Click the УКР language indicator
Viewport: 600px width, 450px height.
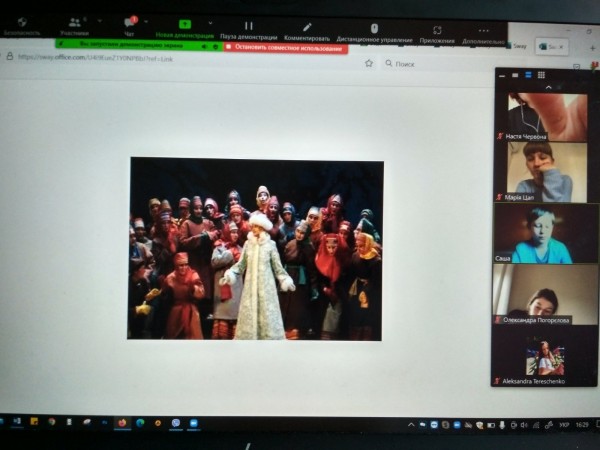click(x=564, y=425)
